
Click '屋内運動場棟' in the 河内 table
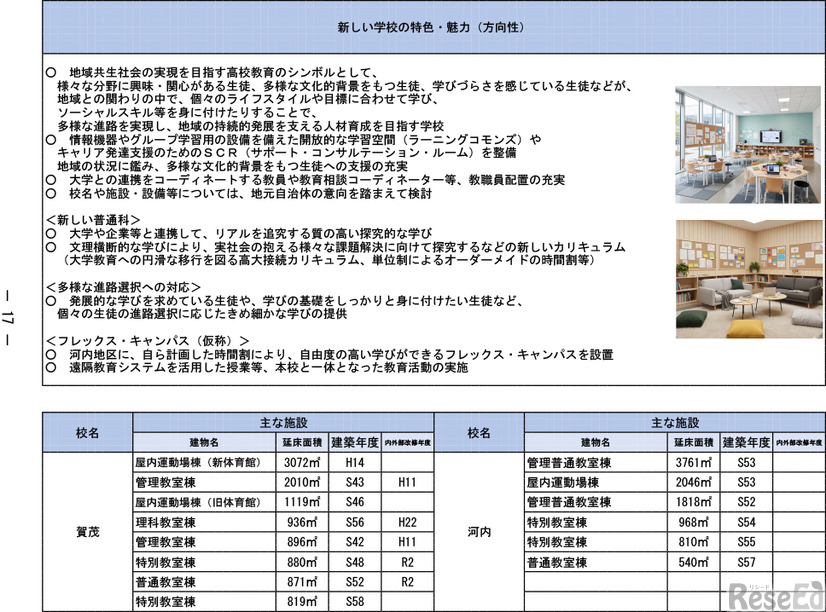click(x=563, y=482)
